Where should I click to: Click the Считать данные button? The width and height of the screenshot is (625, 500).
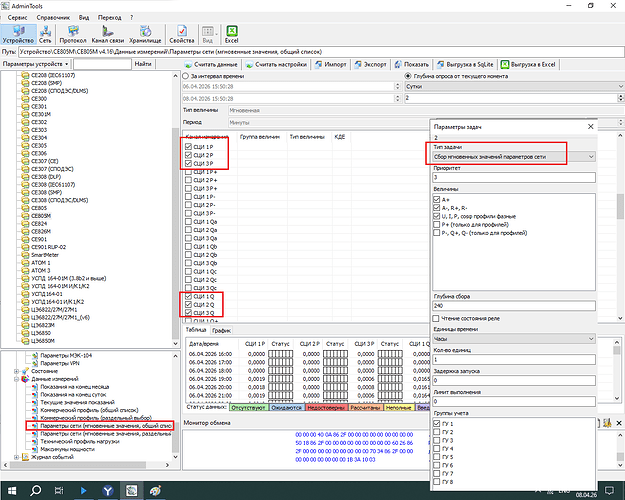coord(212,64)
